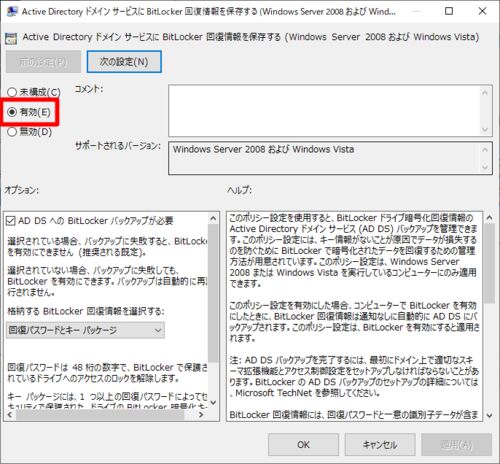Select the 有効(E) radio button
The image size is (500, 464).
(12, 112)
